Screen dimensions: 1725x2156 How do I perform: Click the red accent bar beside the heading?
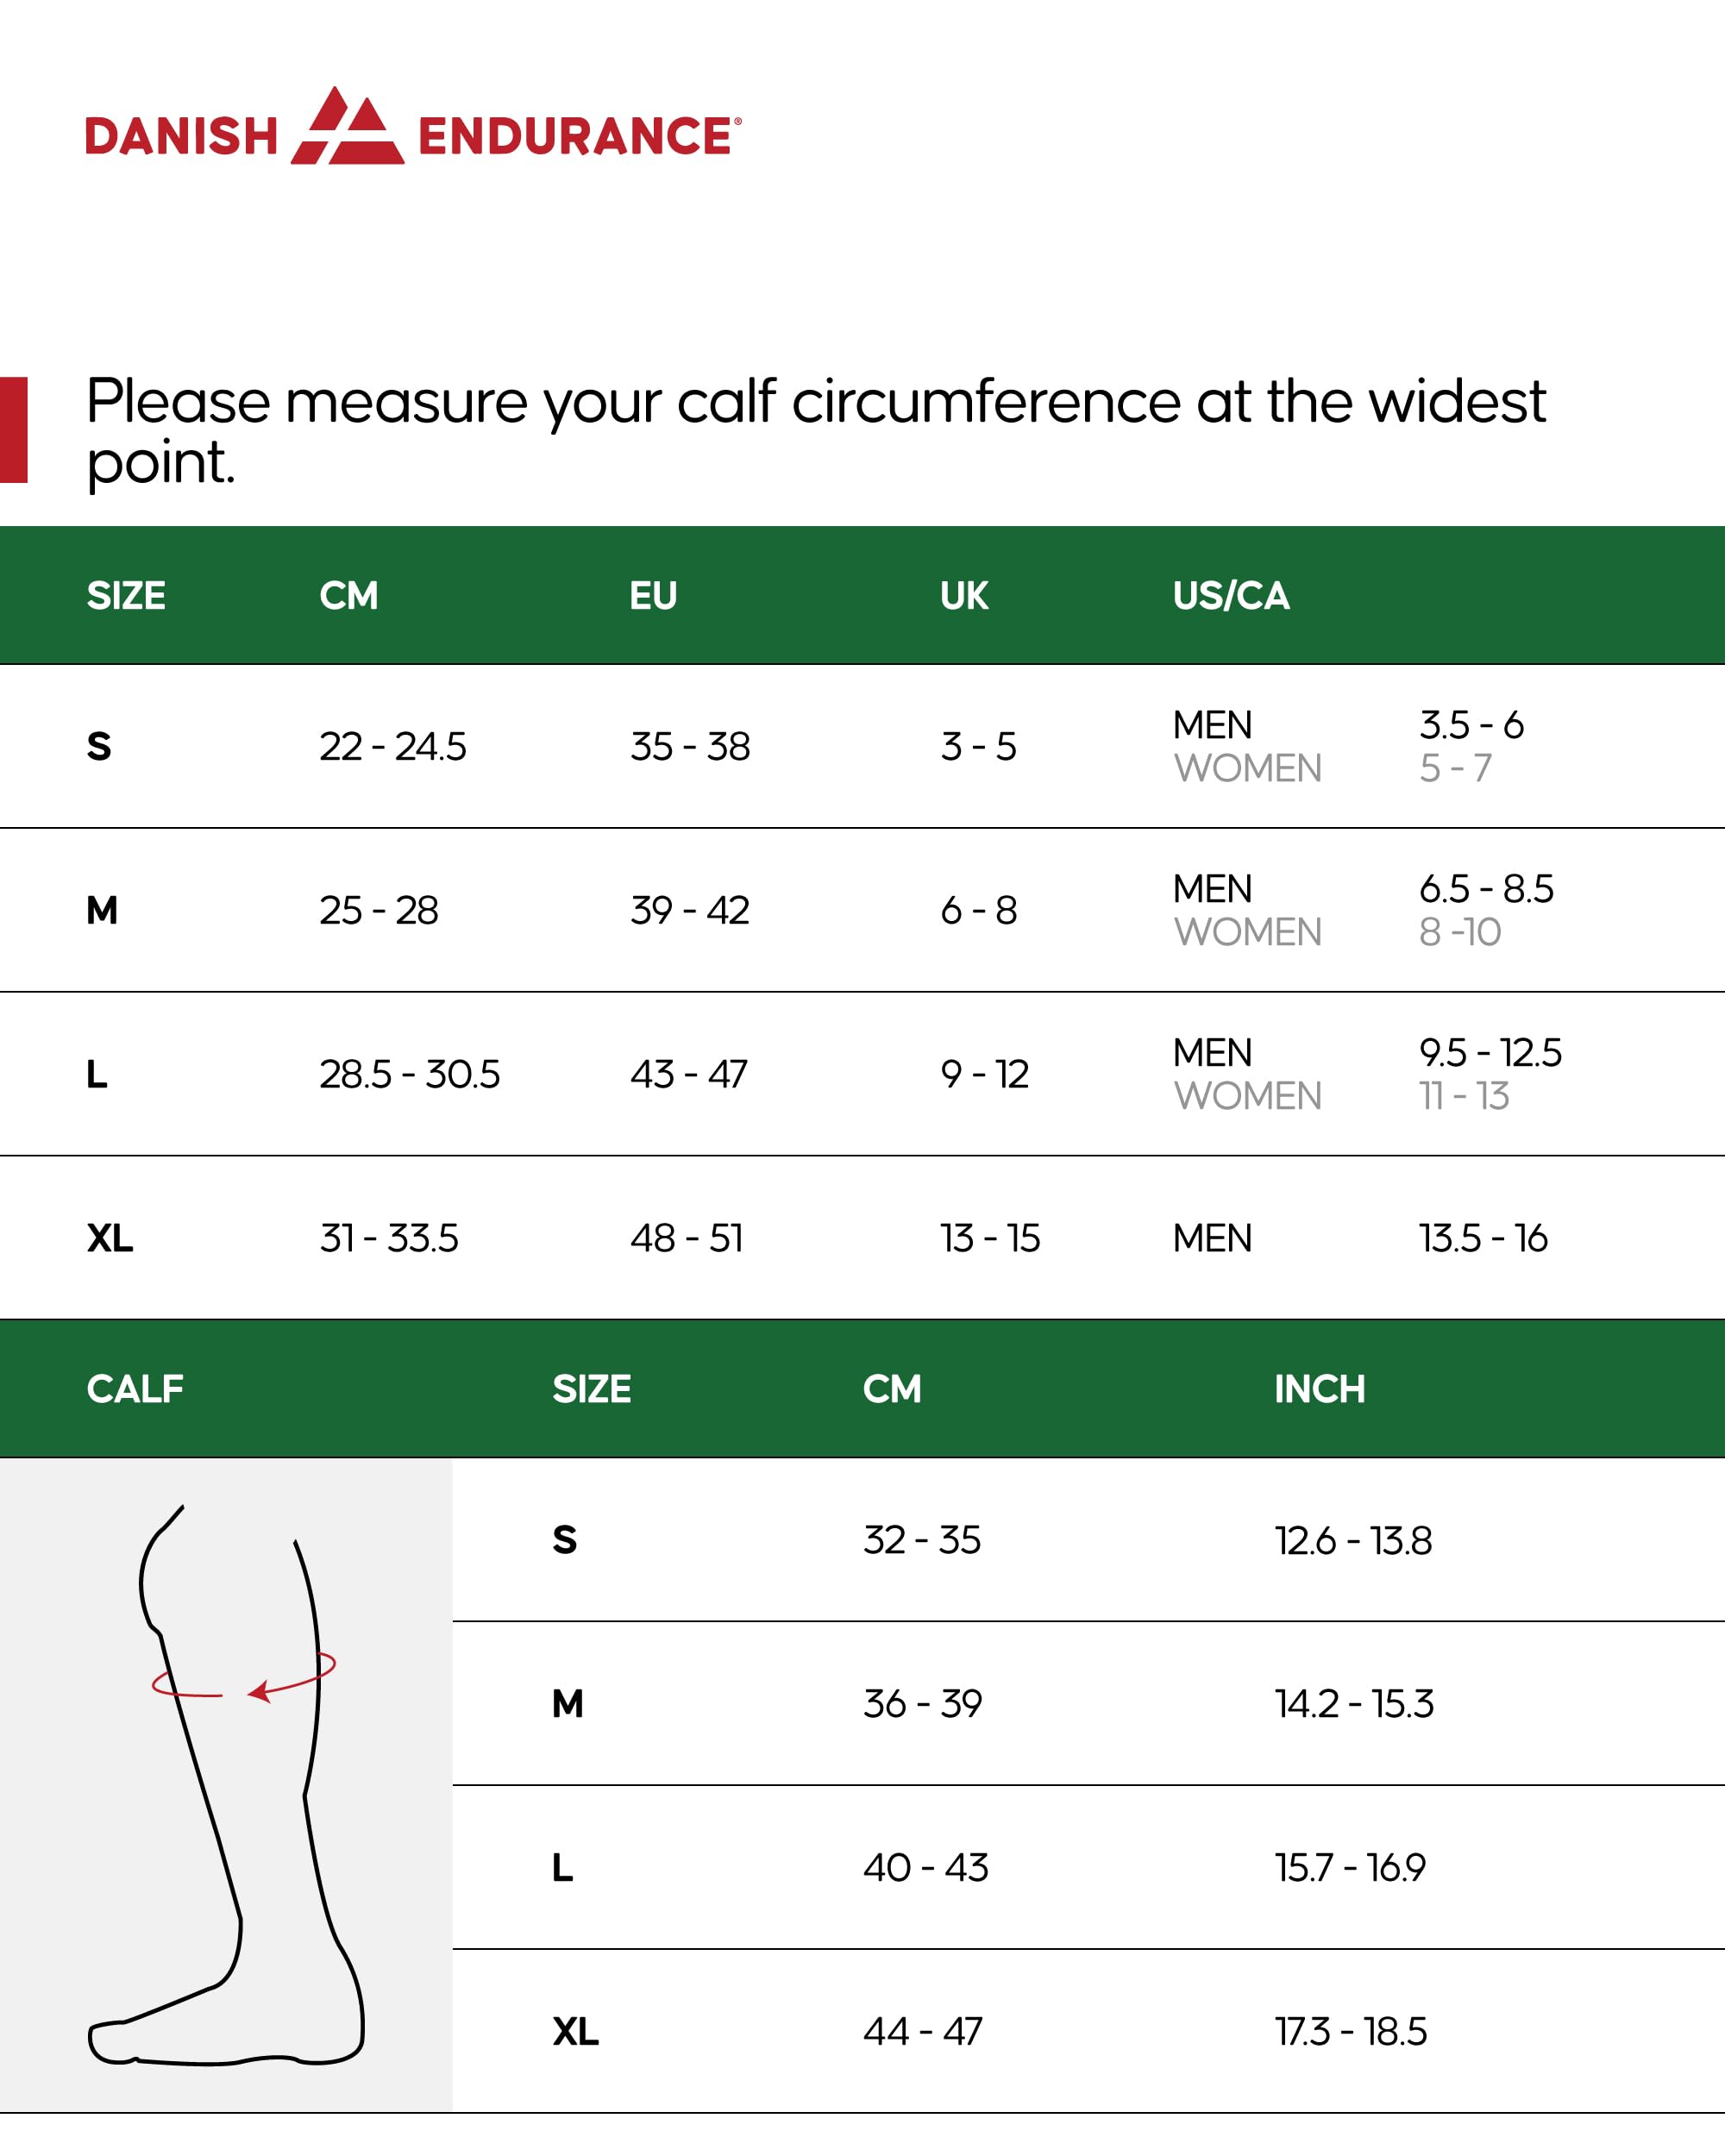tap(13, 430)
